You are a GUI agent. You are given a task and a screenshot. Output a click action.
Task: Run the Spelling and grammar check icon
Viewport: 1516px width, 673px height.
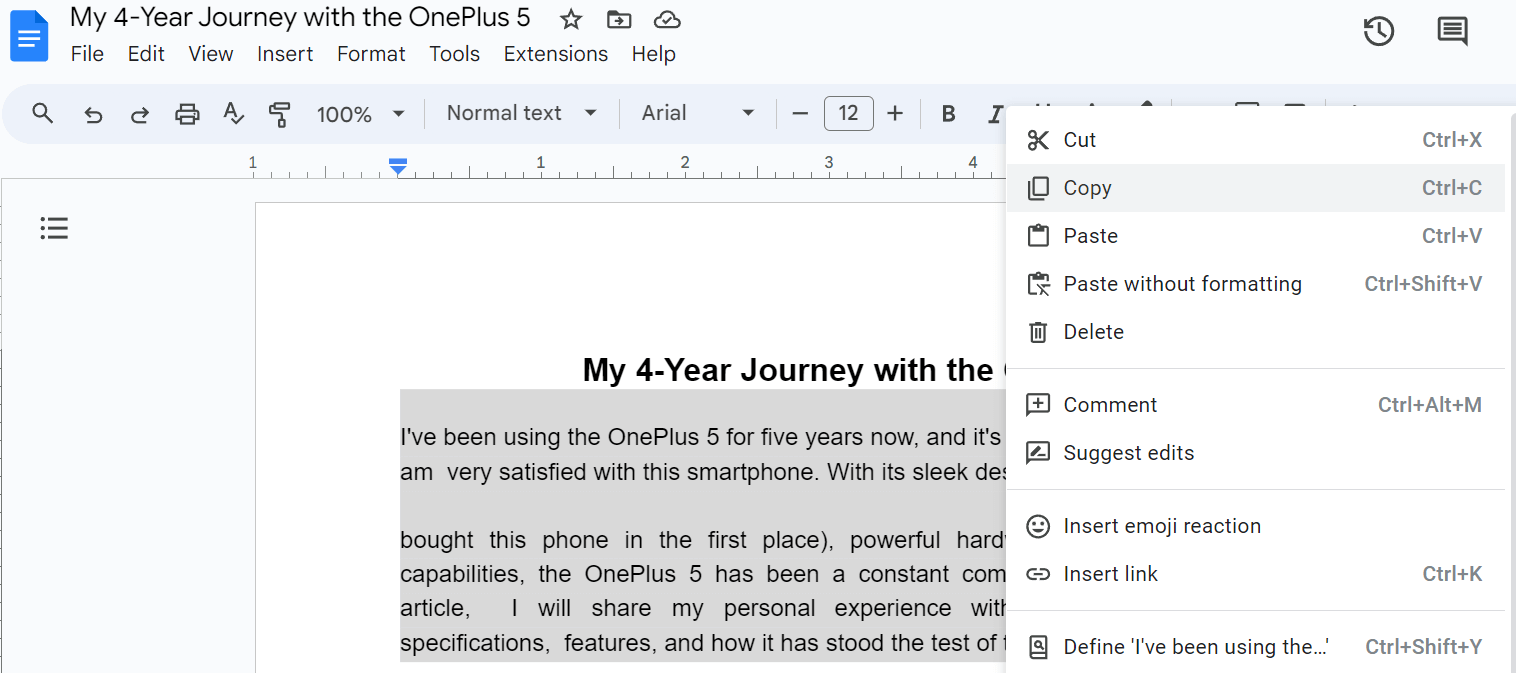(233, 113)
